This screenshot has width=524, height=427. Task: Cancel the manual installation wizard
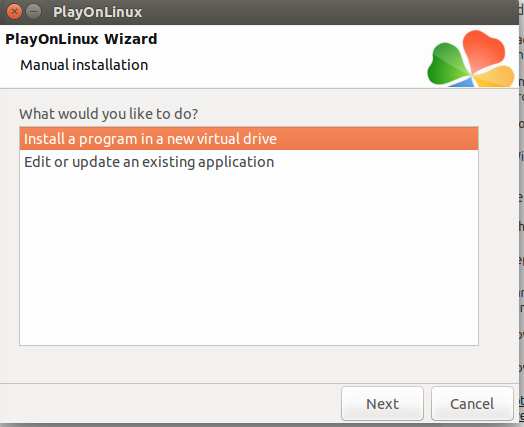[472, 404]
